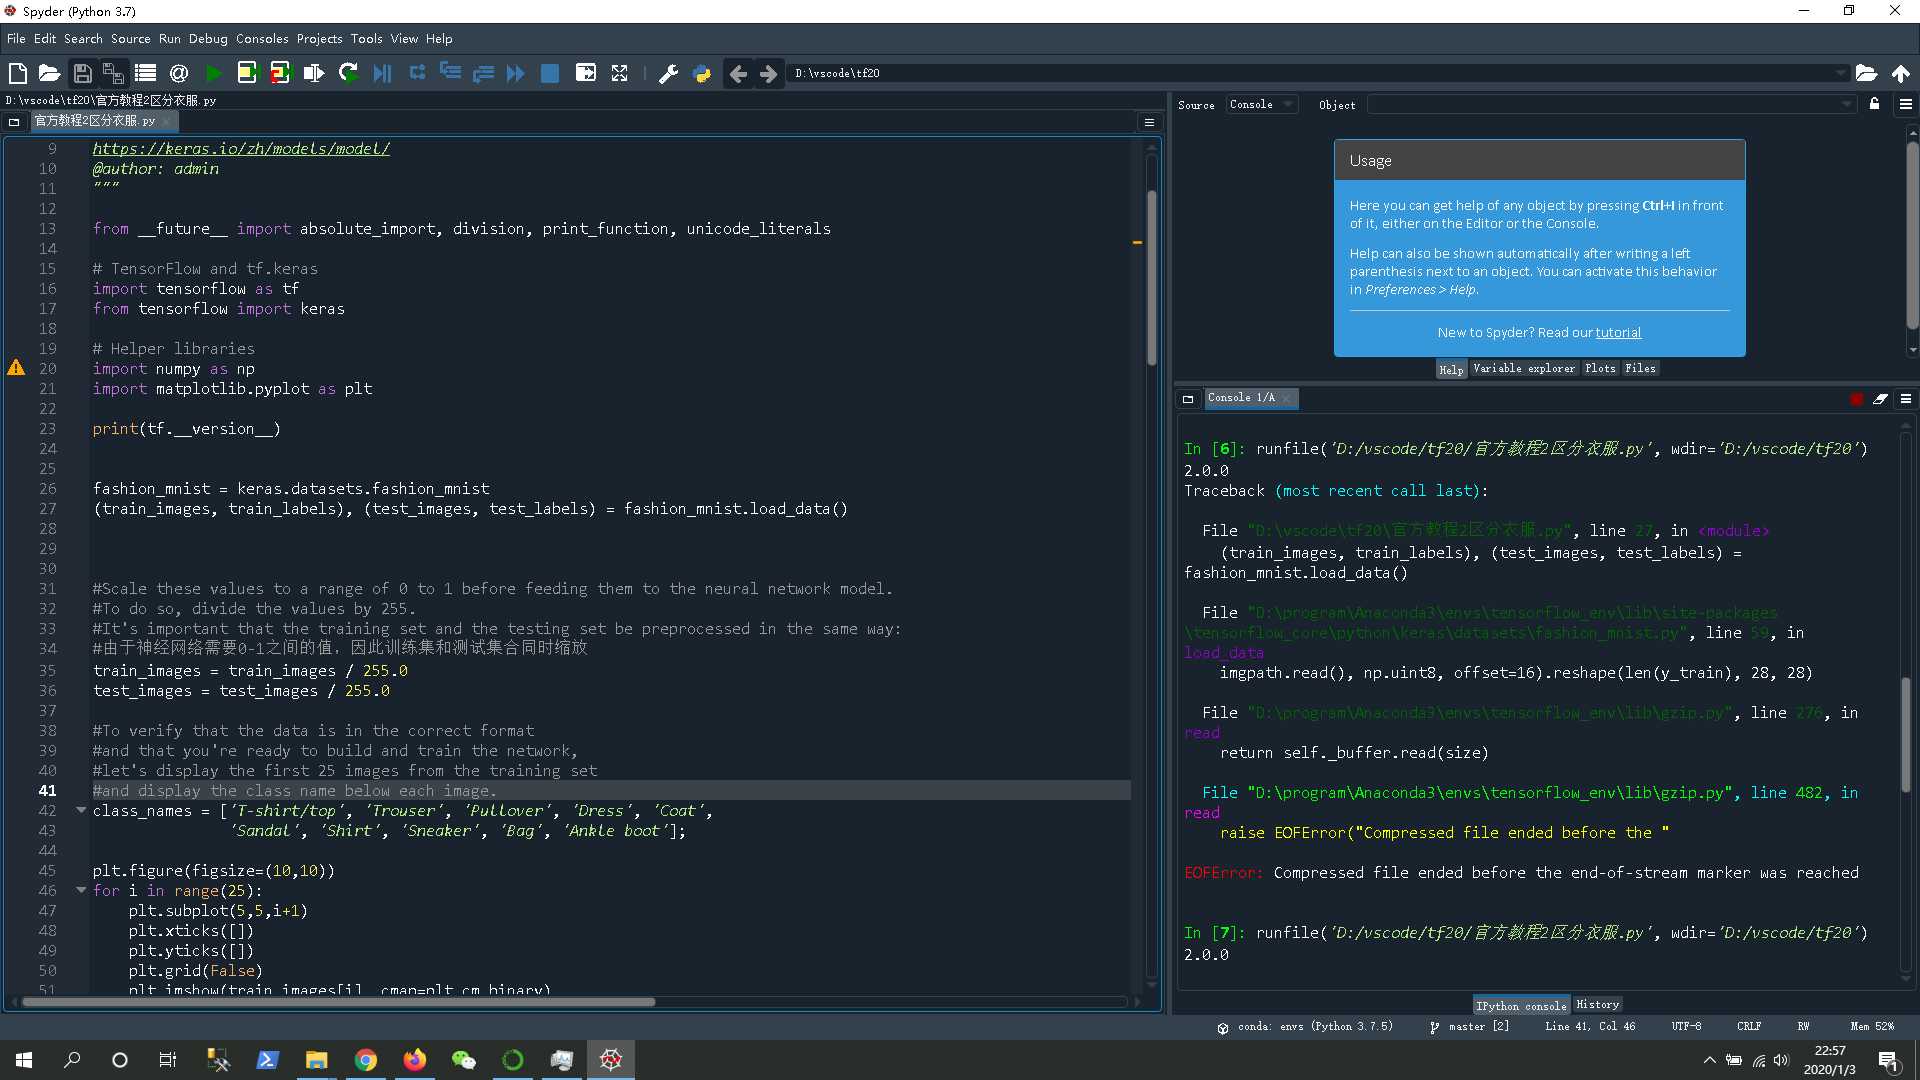Click the console vertical scrollbar
1920x1080 pixels.
tap(1905, 735)
